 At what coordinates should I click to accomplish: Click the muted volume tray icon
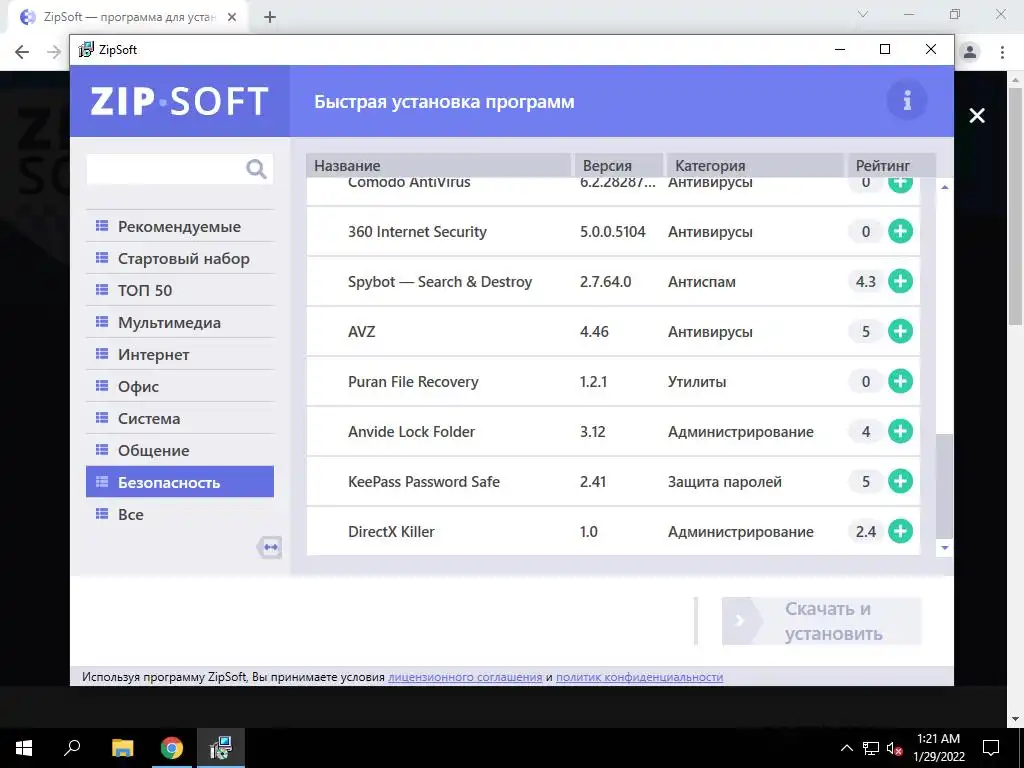point(895,748)
